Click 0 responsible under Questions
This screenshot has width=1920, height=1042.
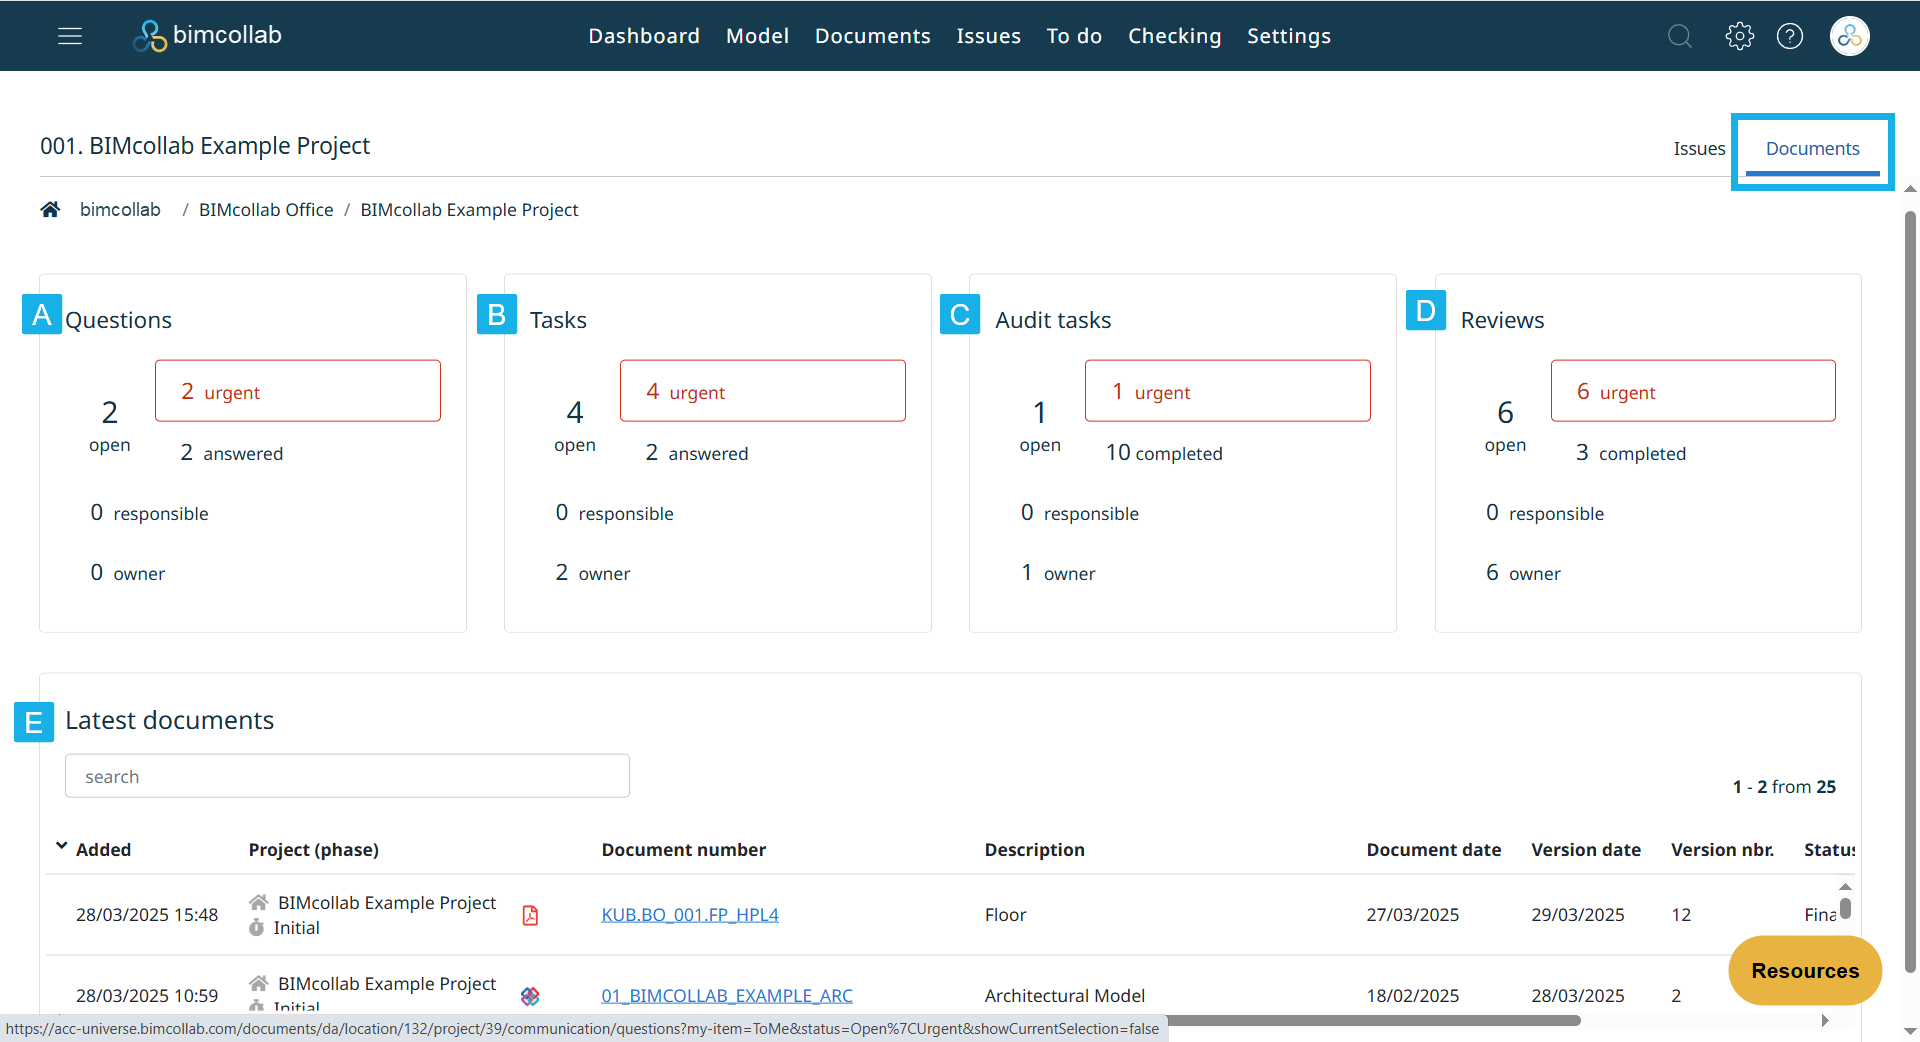[x=150, y=513]
